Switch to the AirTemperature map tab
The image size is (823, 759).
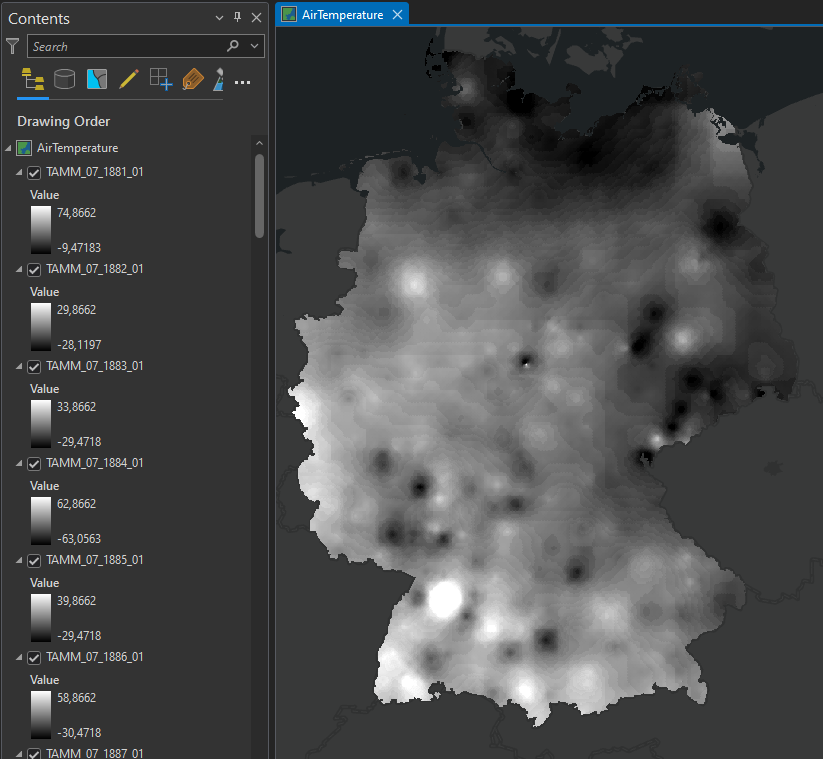[x=340, y=14]
